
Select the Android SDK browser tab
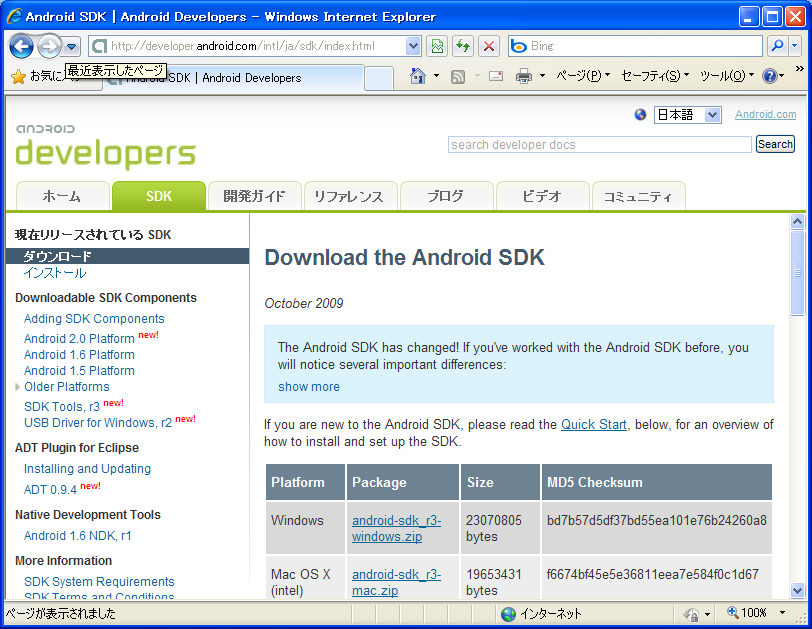(234, 78)
